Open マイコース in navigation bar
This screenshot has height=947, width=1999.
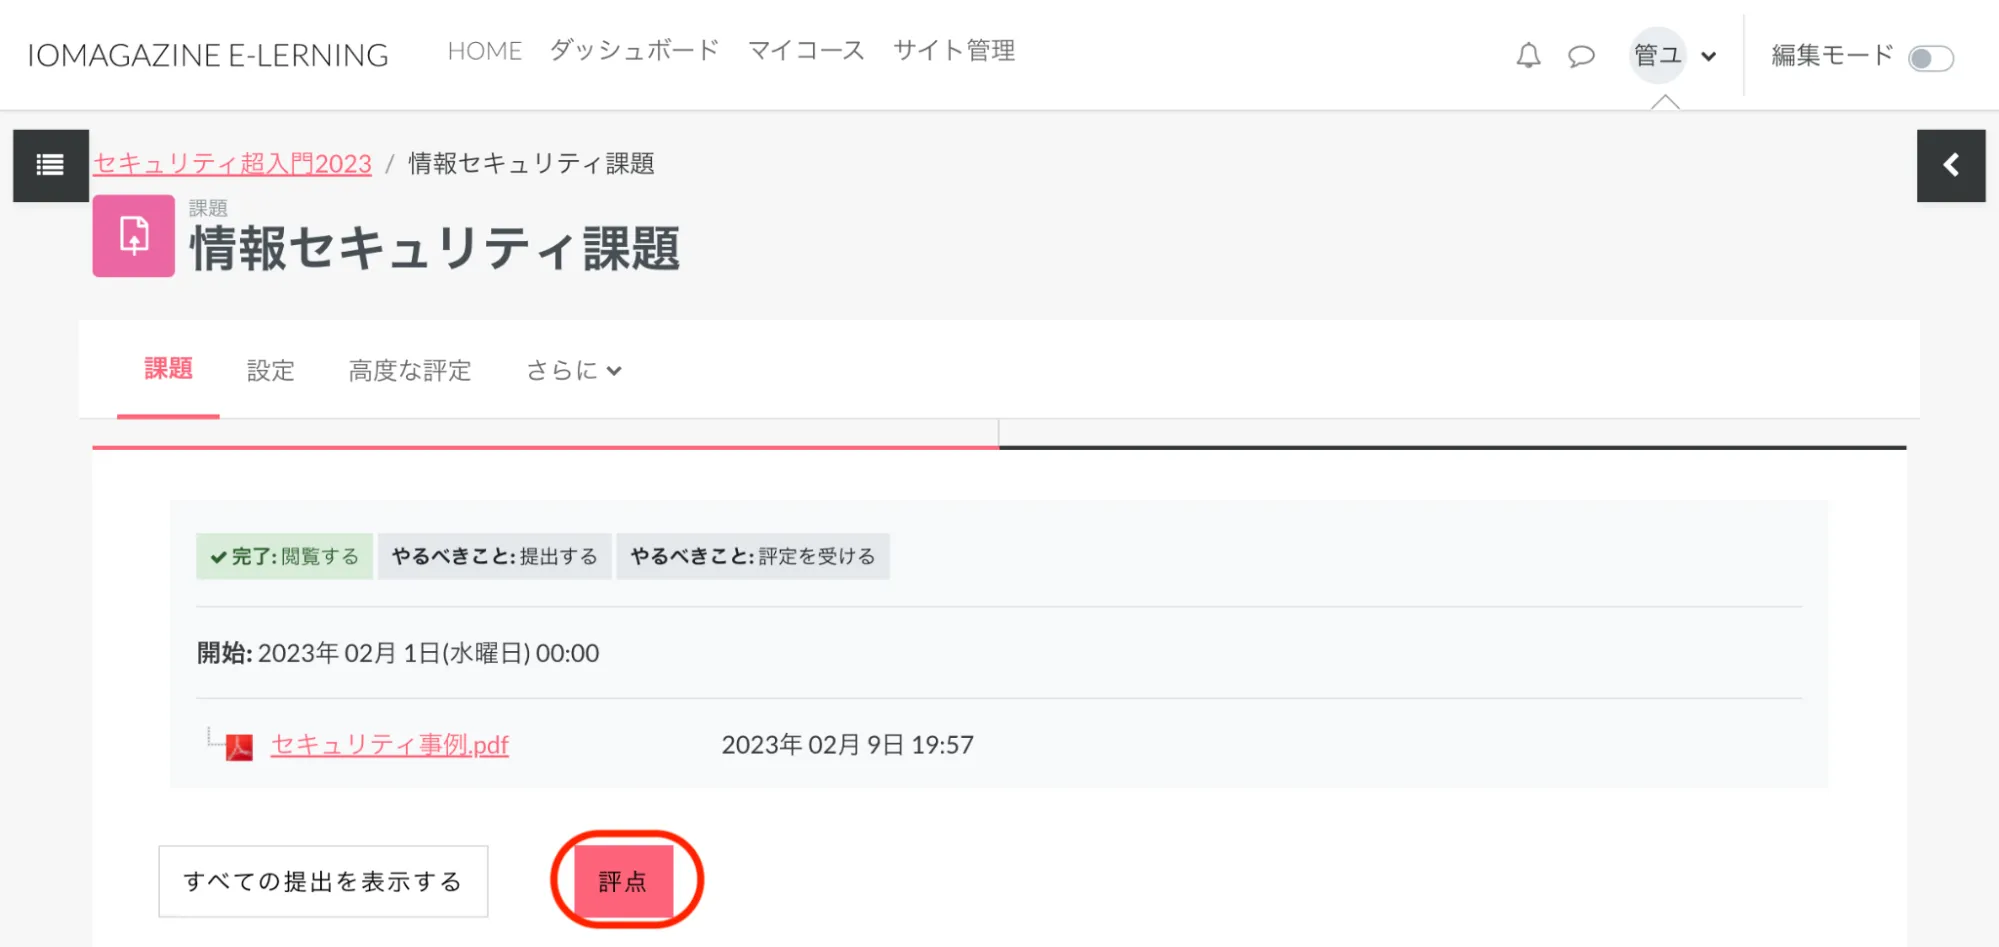[806, 50]
